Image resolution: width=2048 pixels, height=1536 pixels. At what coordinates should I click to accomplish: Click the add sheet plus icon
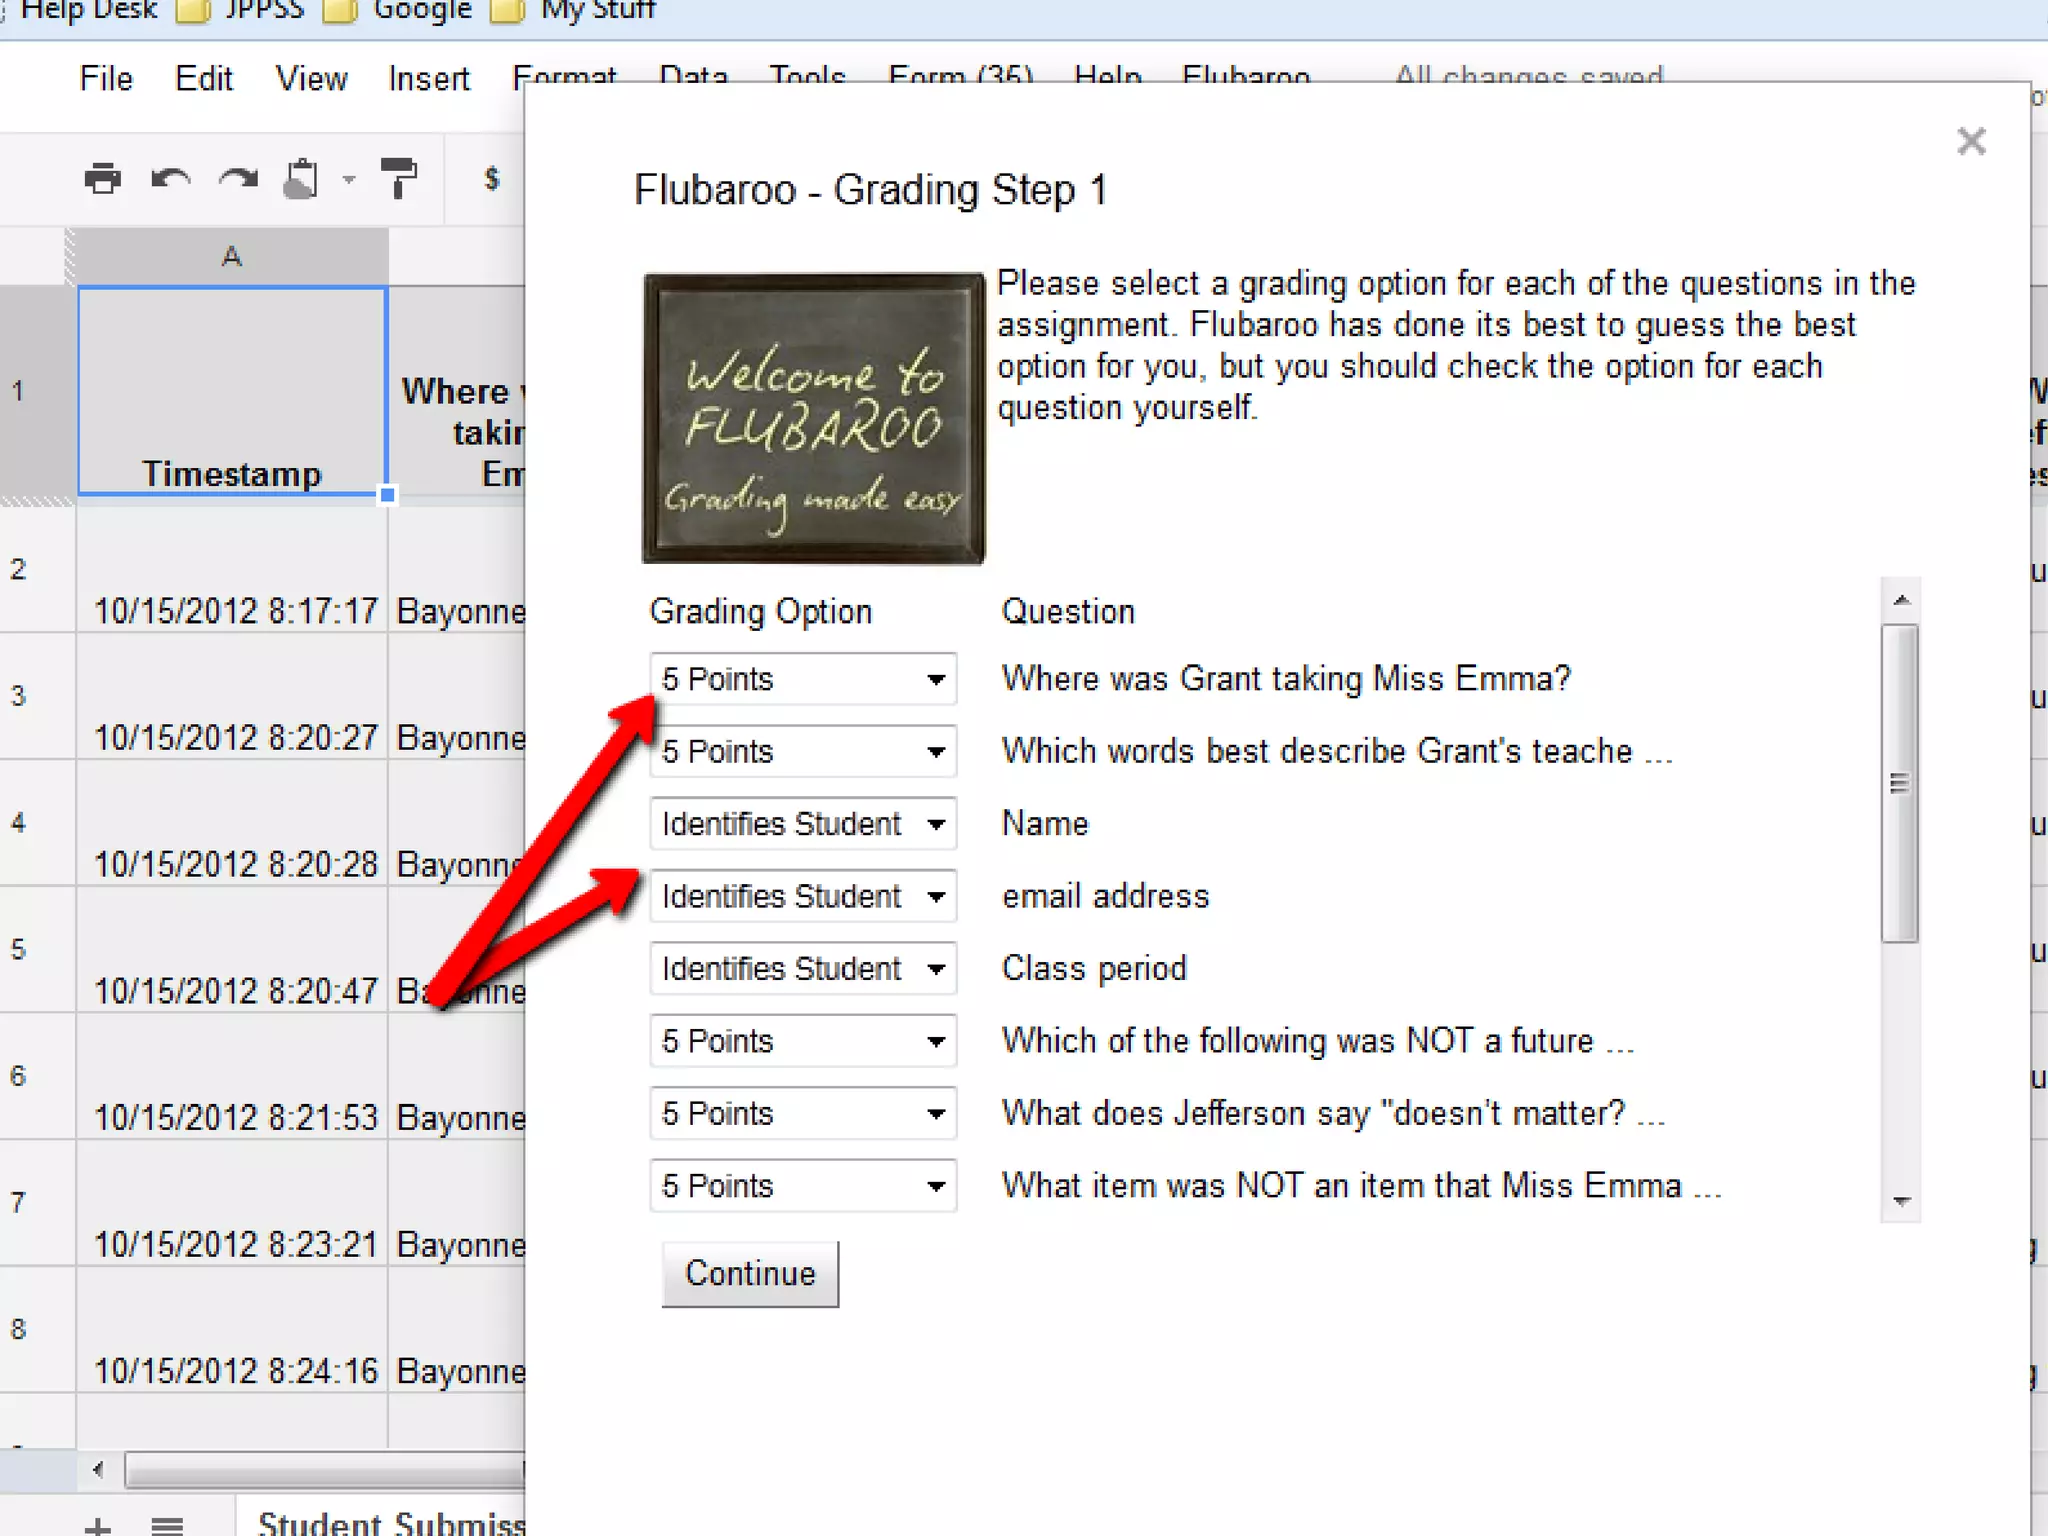pos(98,1525)
